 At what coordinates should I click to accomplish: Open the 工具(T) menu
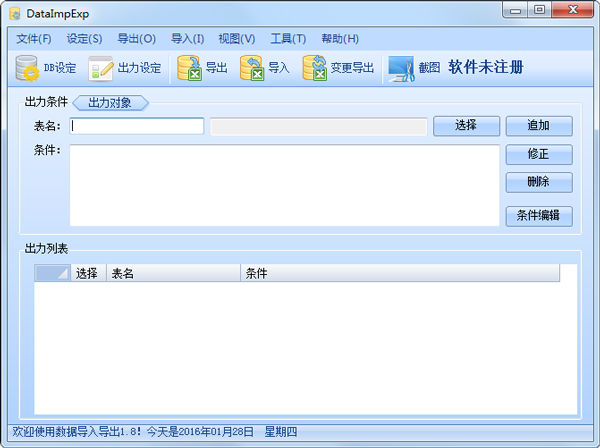click(x=288, y=38)
